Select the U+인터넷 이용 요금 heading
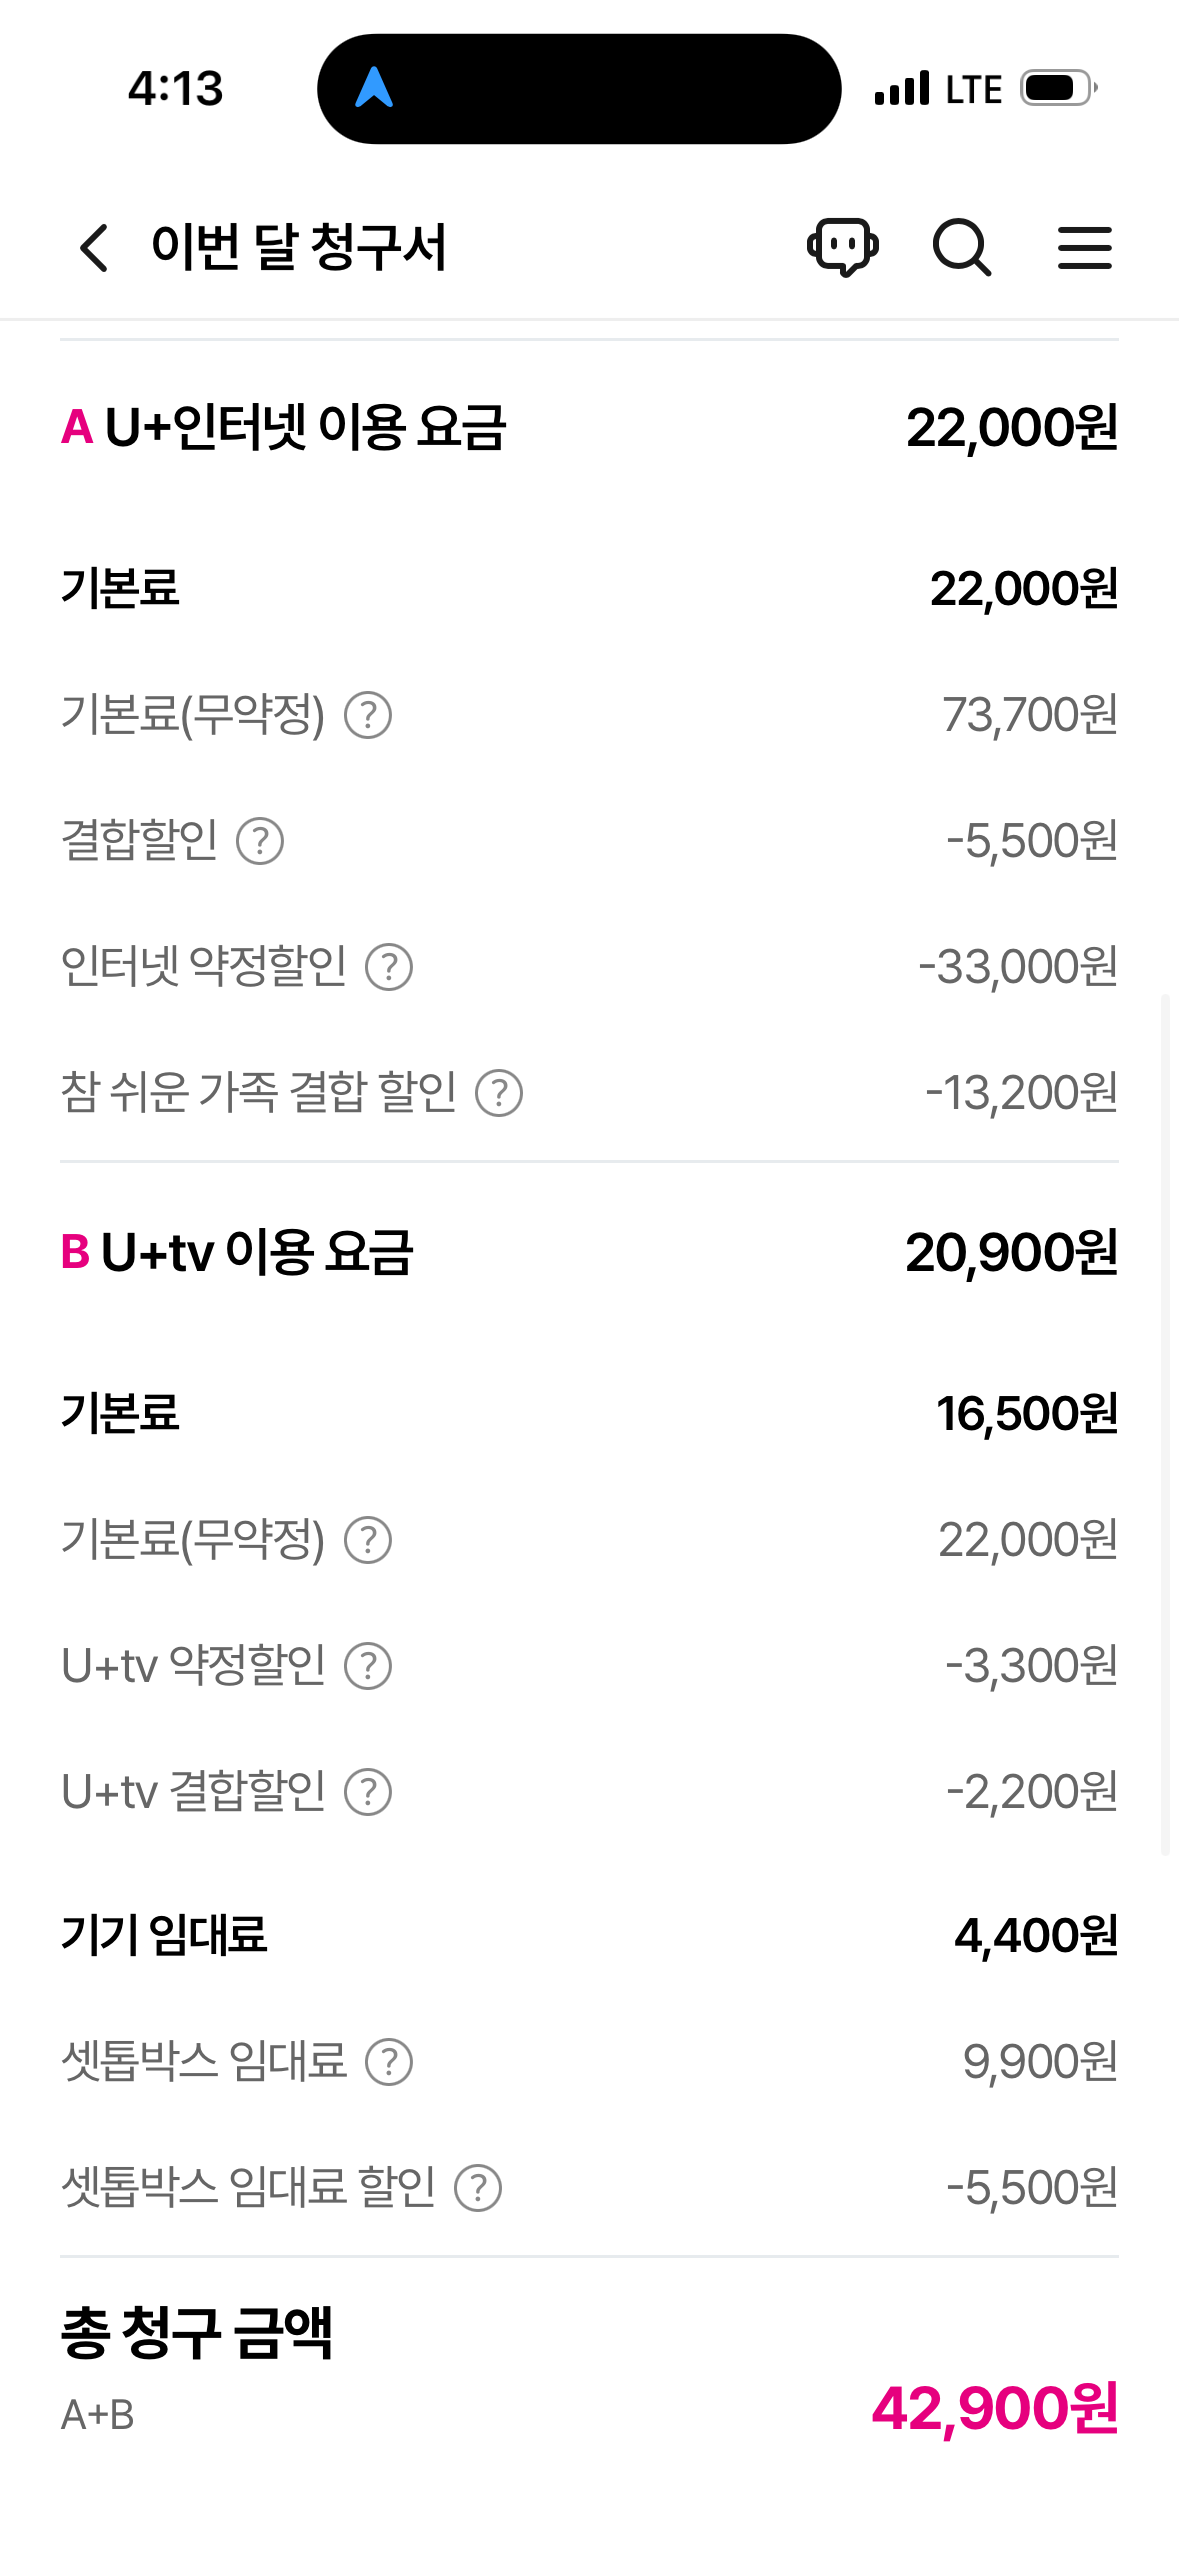 pos(305,428)
